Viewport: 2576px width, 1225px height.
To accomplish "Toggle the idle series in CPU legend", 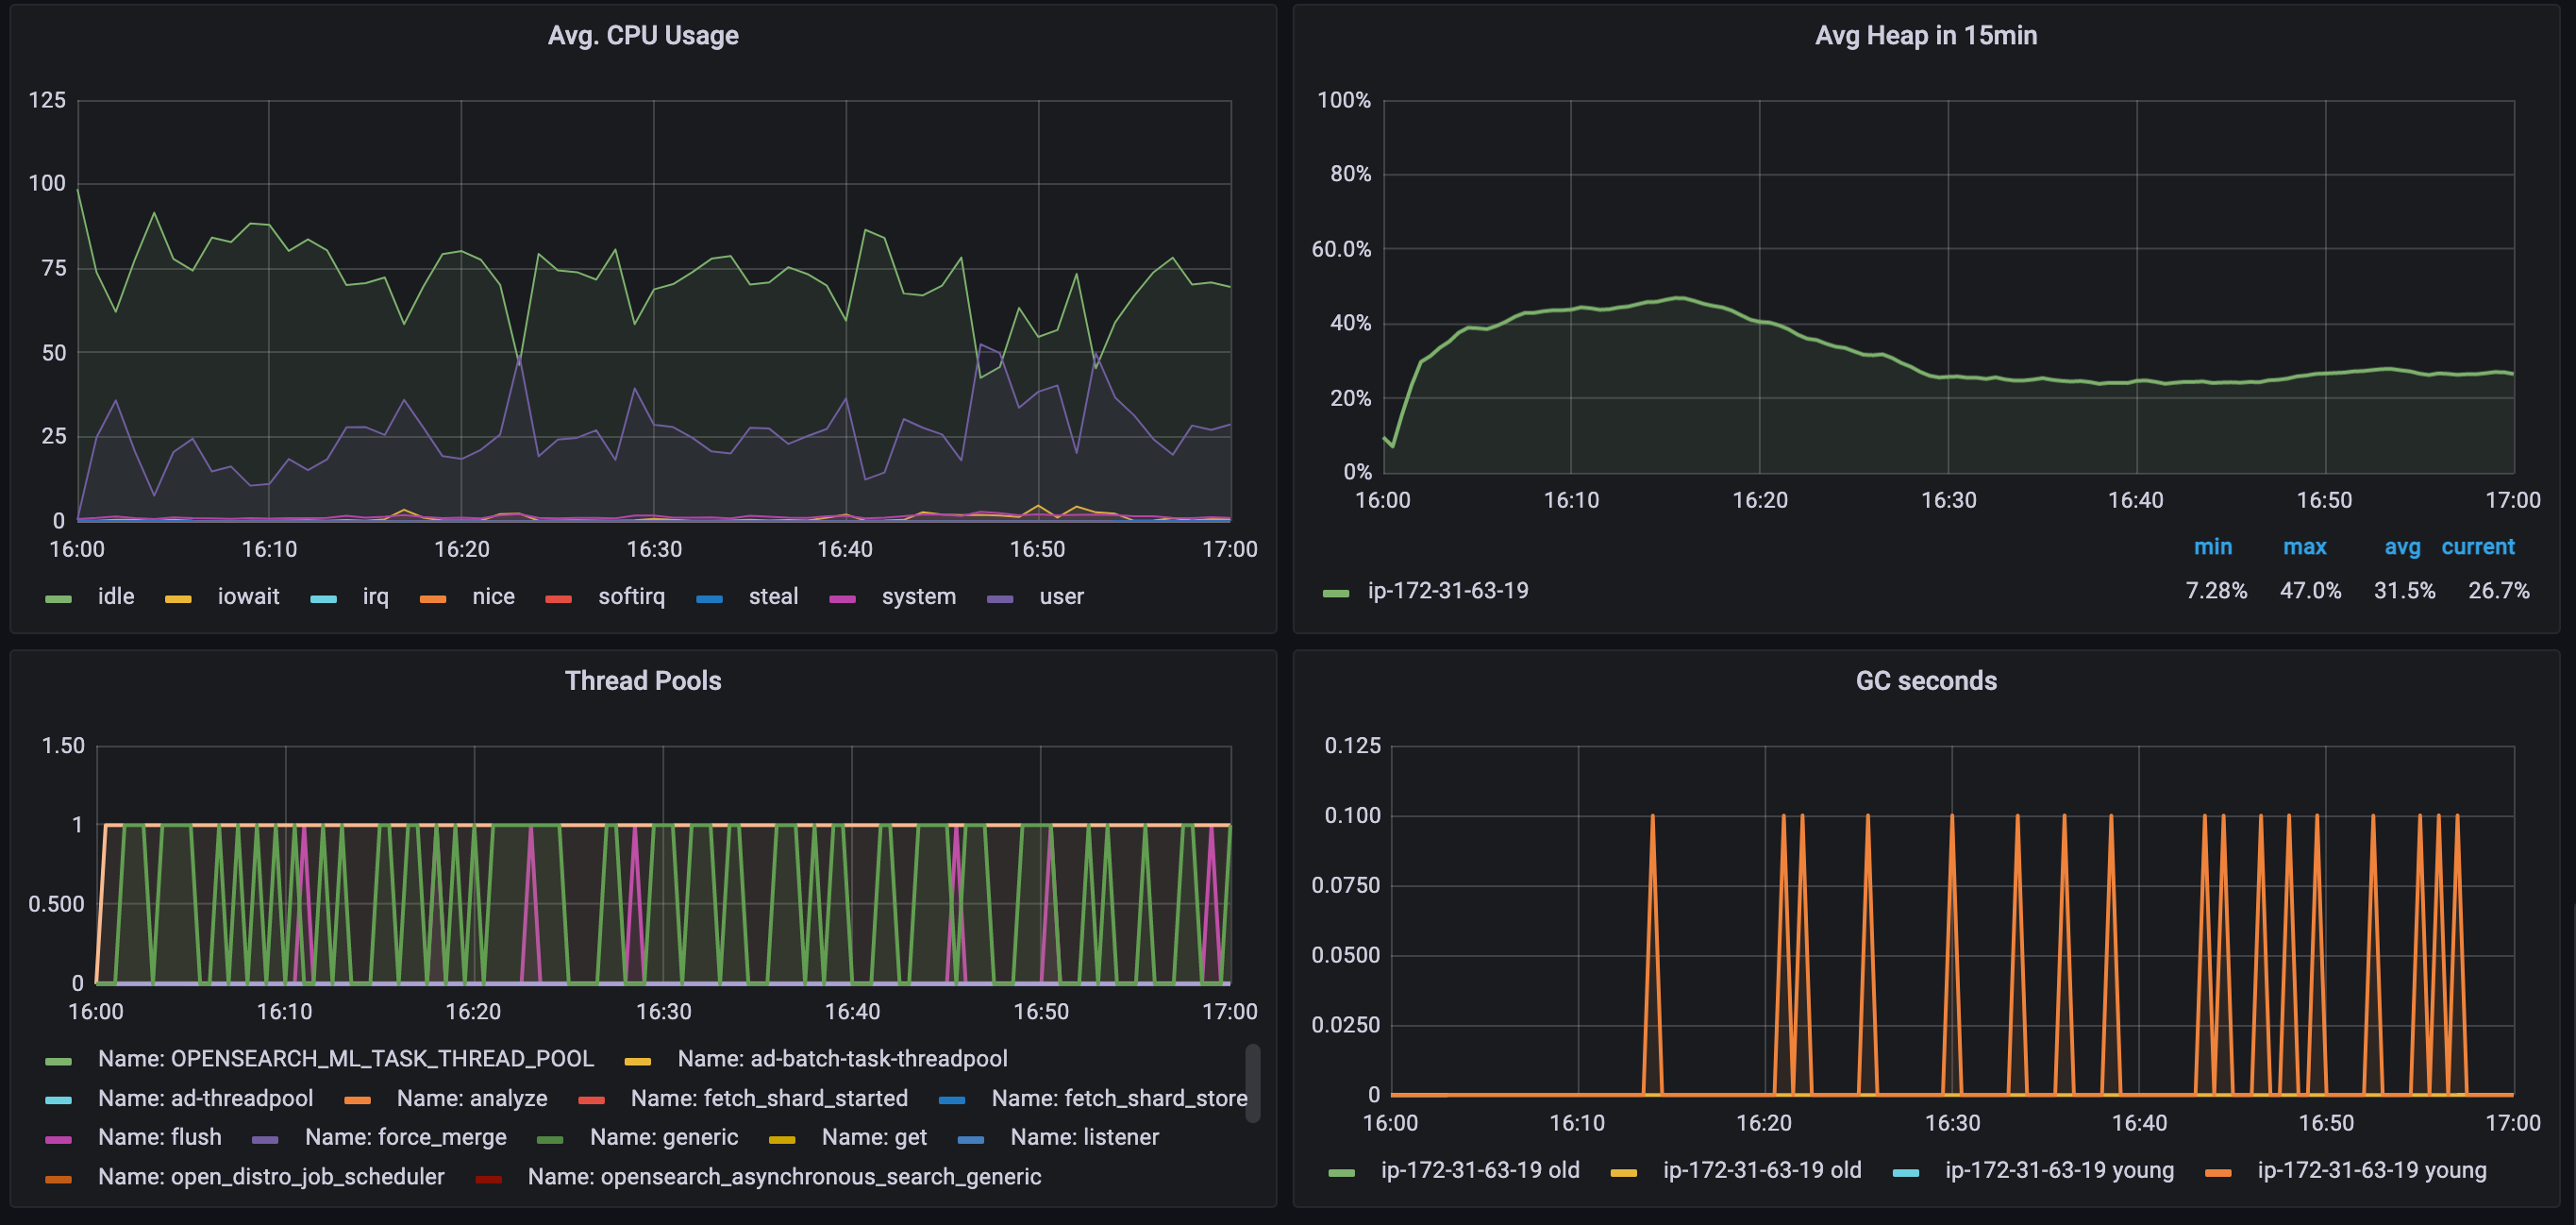I will (x=115, y=597).
